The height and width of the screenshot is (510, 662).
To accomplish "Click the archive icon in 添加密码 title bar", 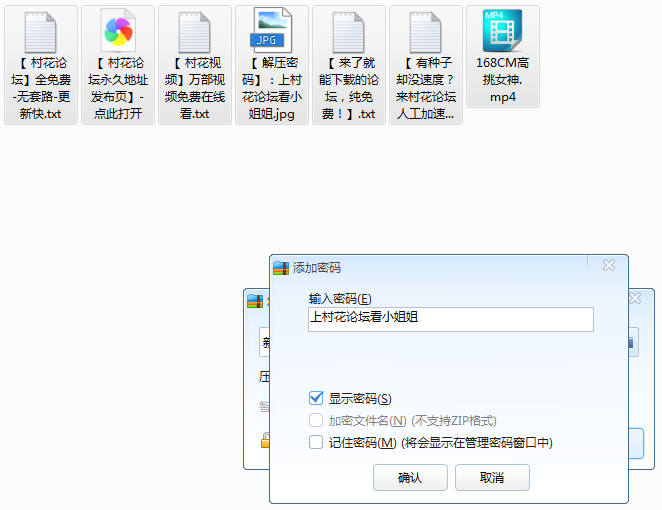I will coord(281,267).
